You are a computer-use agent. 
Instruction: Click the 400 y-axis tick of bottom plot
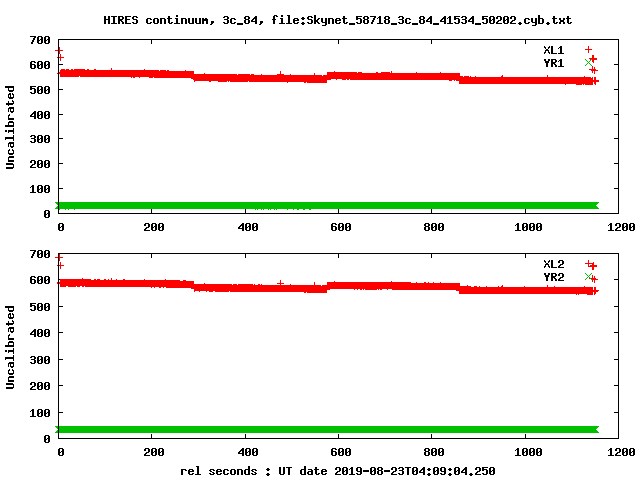click(x=40, y=333)
